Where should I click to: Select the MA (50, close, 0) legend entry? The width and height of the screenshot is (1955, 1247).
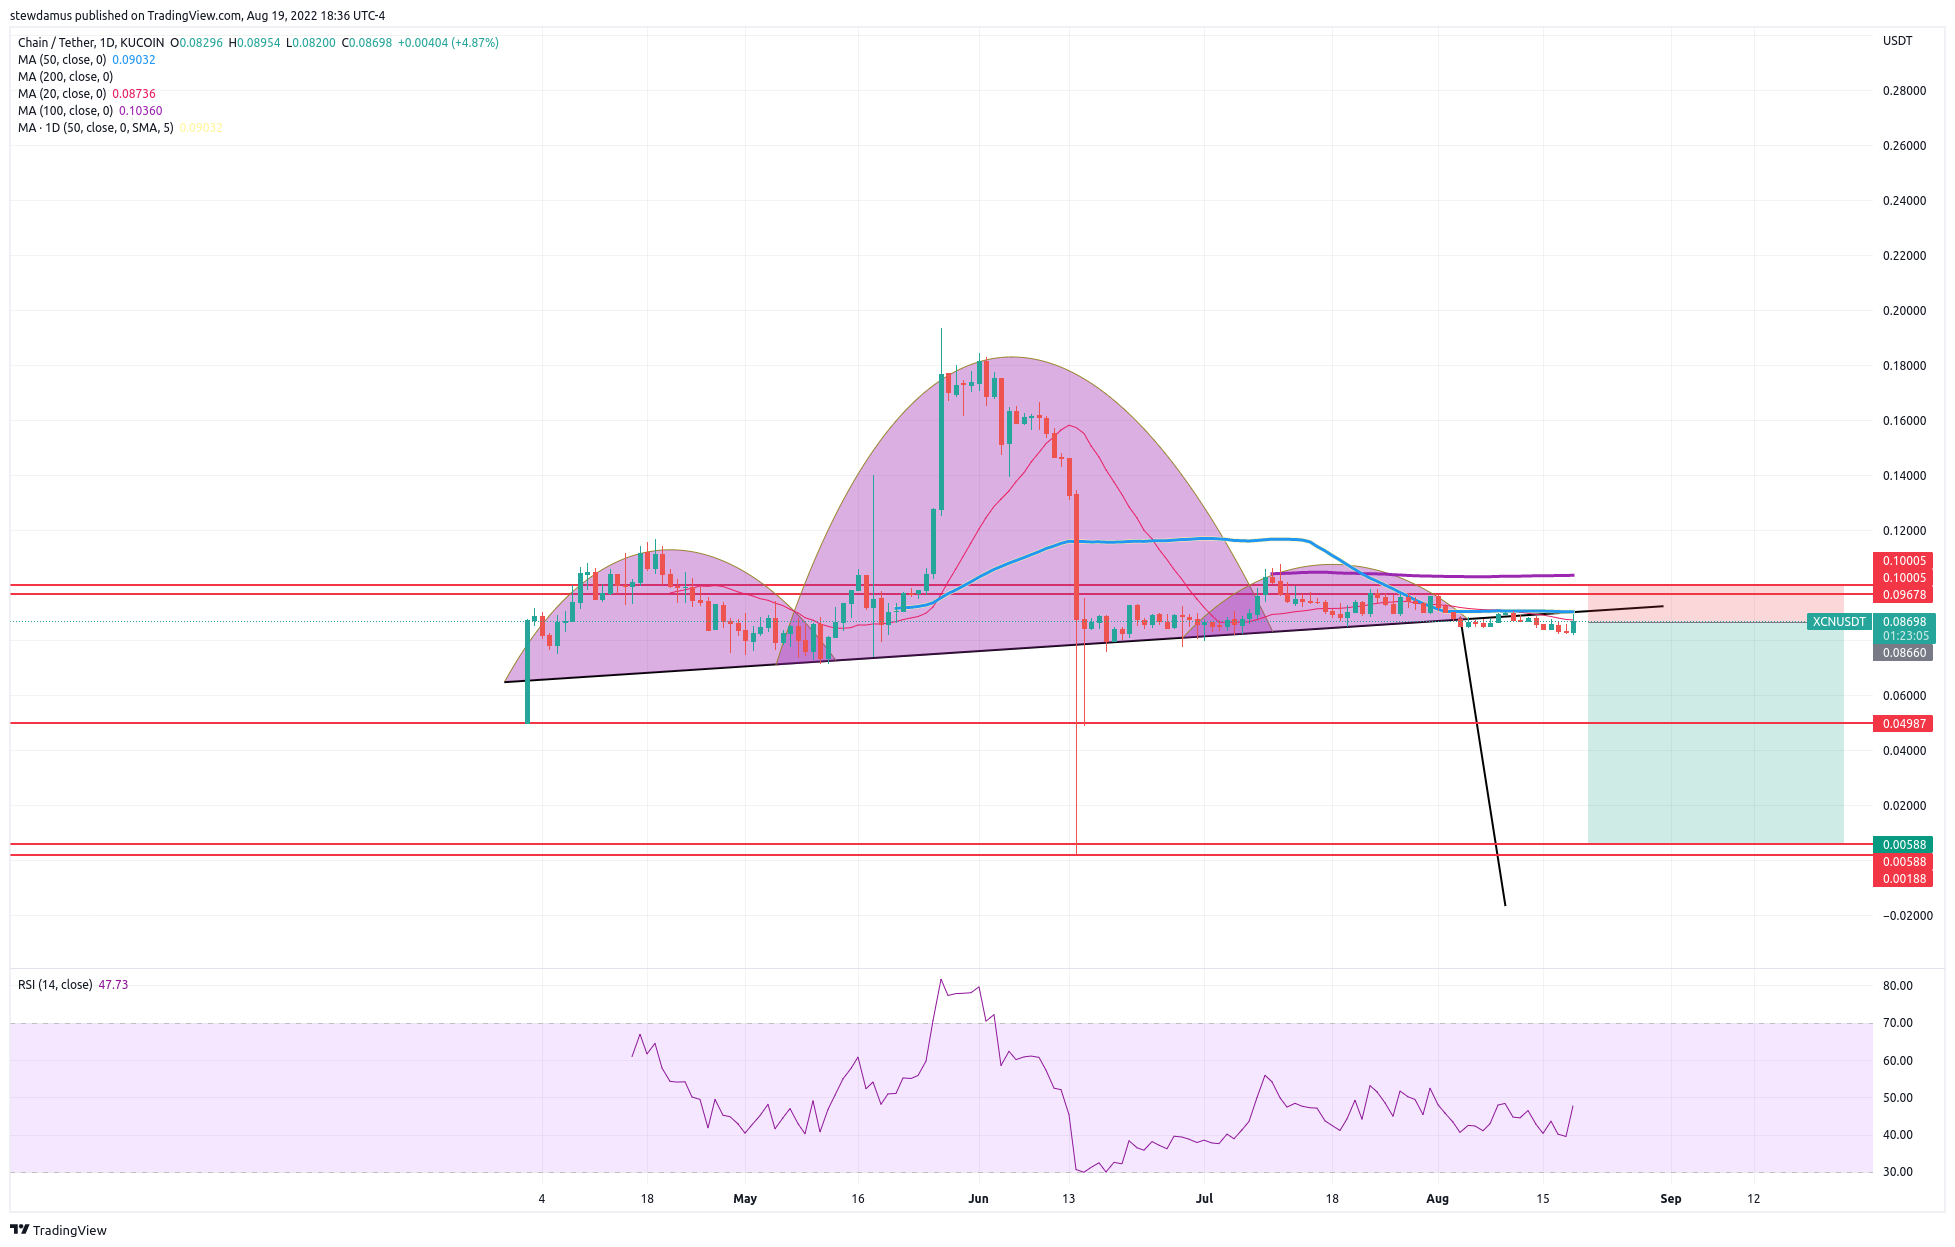(x=62, y=60)
